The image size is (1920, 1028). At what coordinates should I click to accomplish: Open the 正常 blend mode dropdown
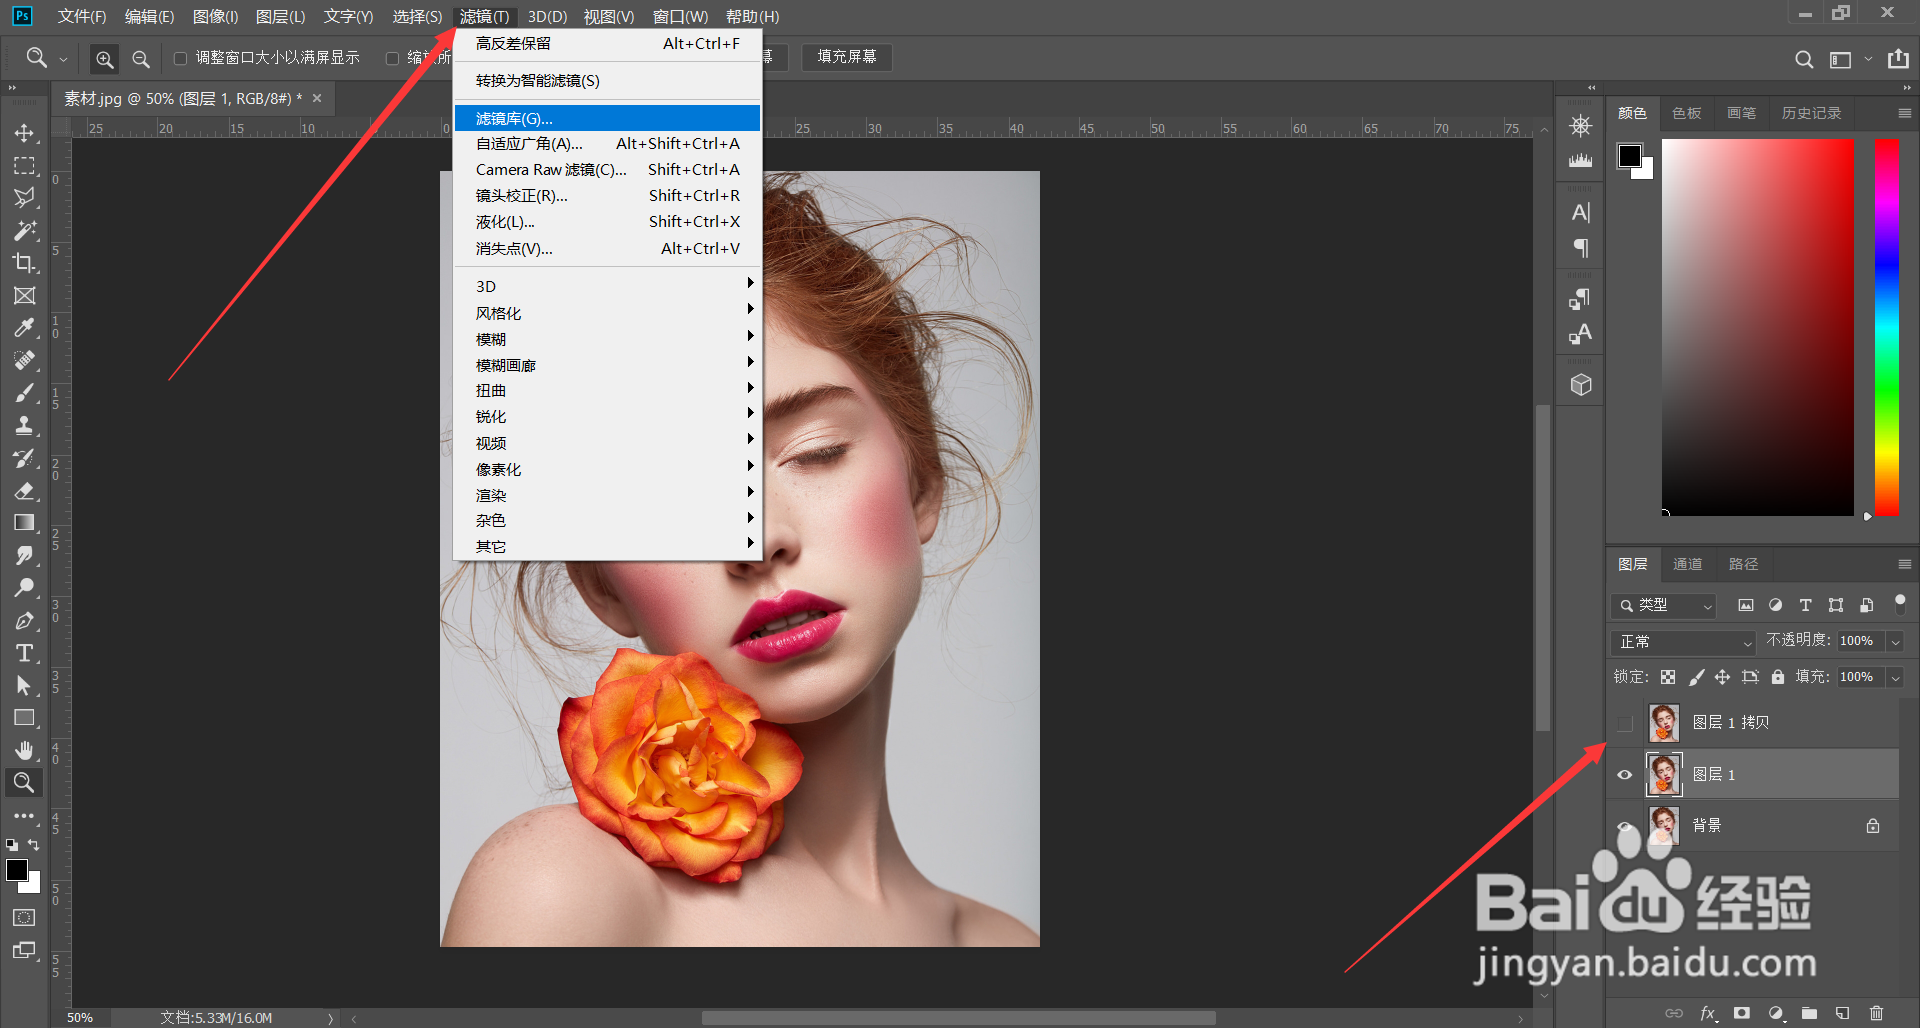click(1684, 642)
